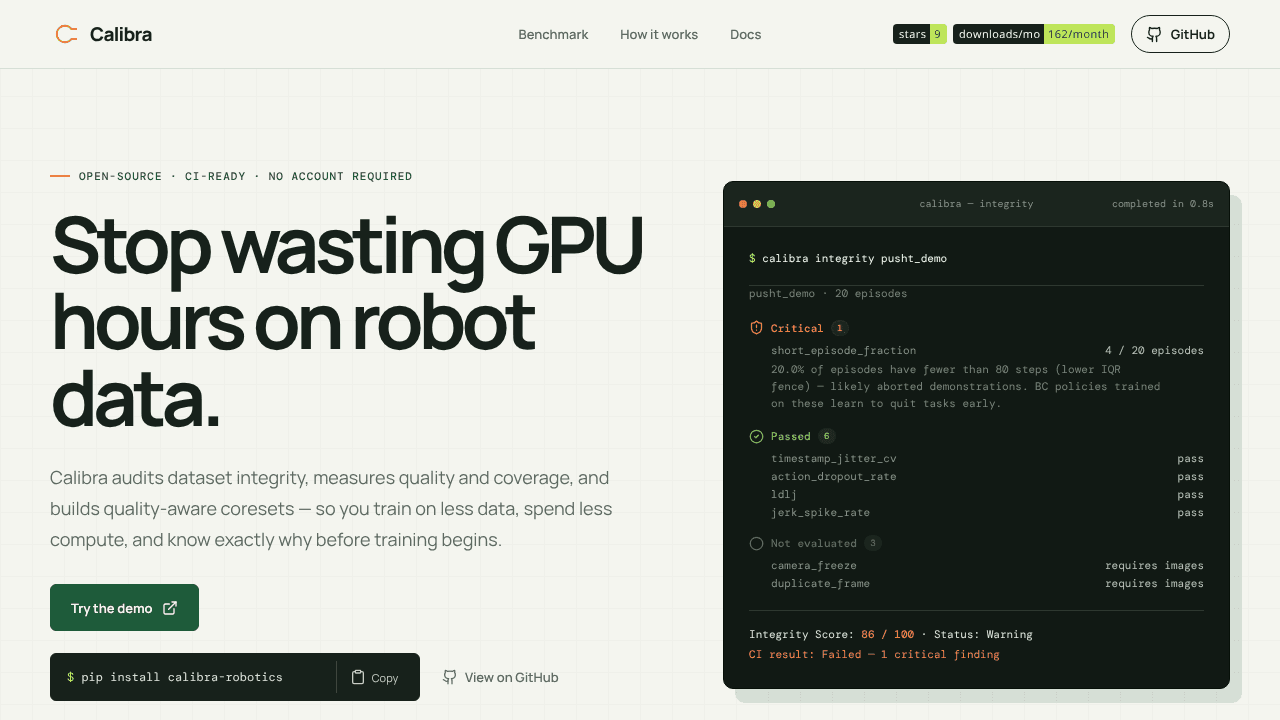The image size is (1280, 720).
Task: Click the external-link icon on Try the demo
Action: (x=170, y=608)
